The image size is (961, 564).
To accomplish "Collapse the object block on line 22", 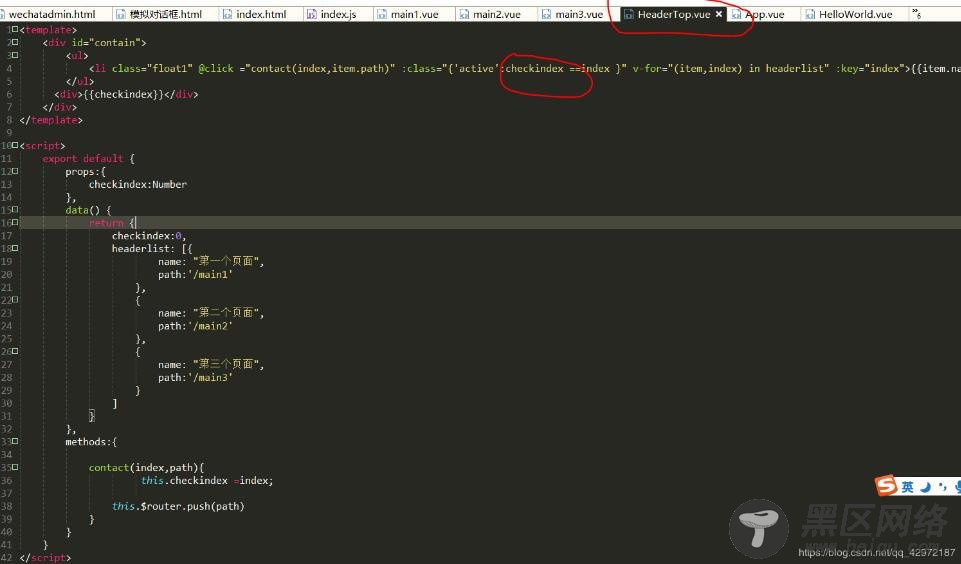I will (x=15, y=300).
